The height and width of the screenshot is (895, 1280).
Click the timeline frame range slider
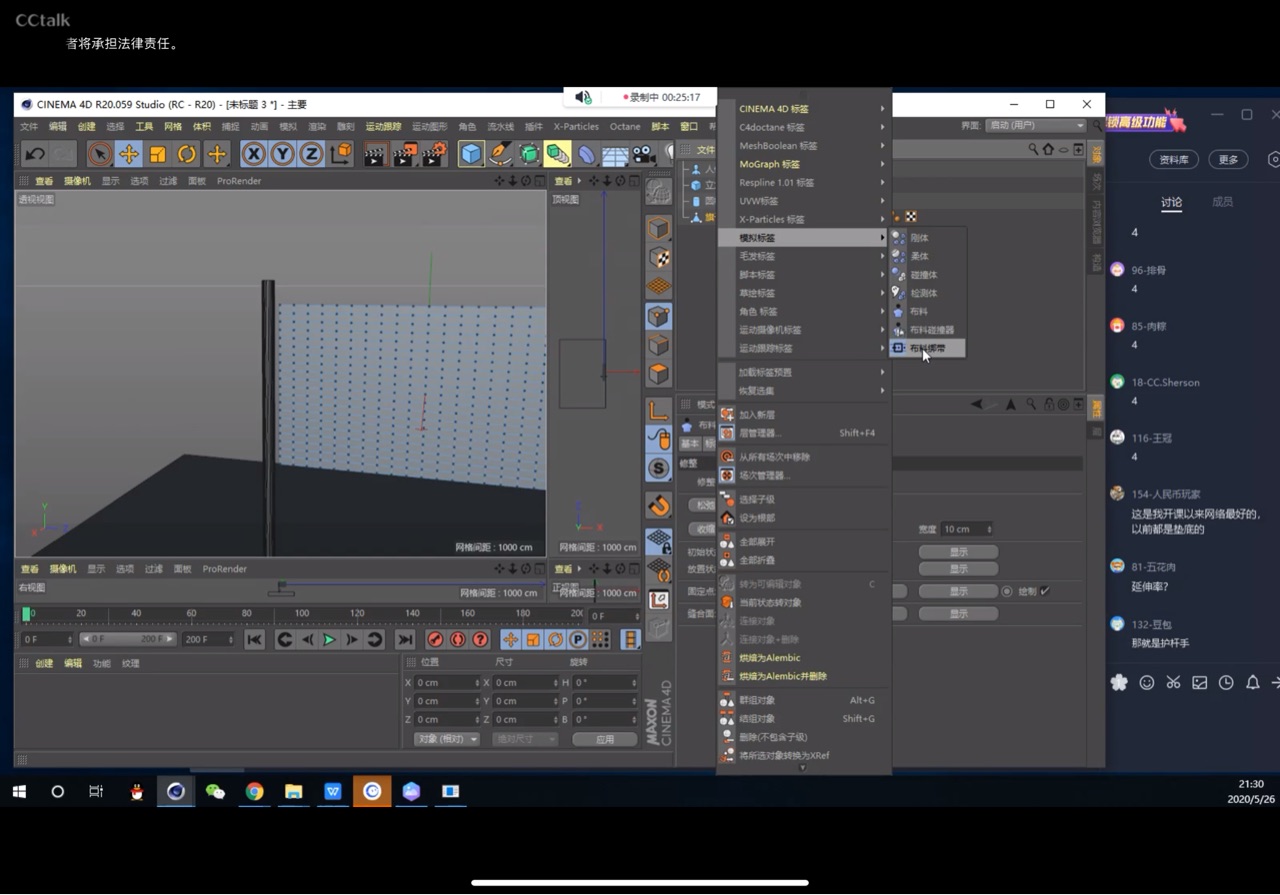pos(127,639)
